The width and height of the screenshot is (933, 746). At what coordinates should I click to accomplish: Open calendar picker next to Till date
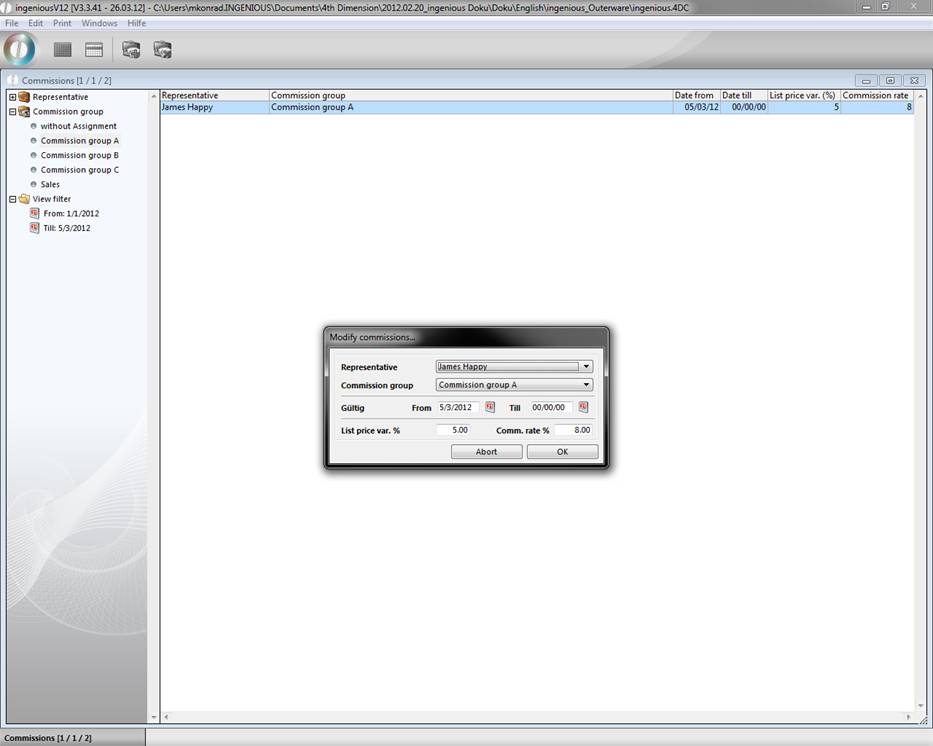click(583, 408)
